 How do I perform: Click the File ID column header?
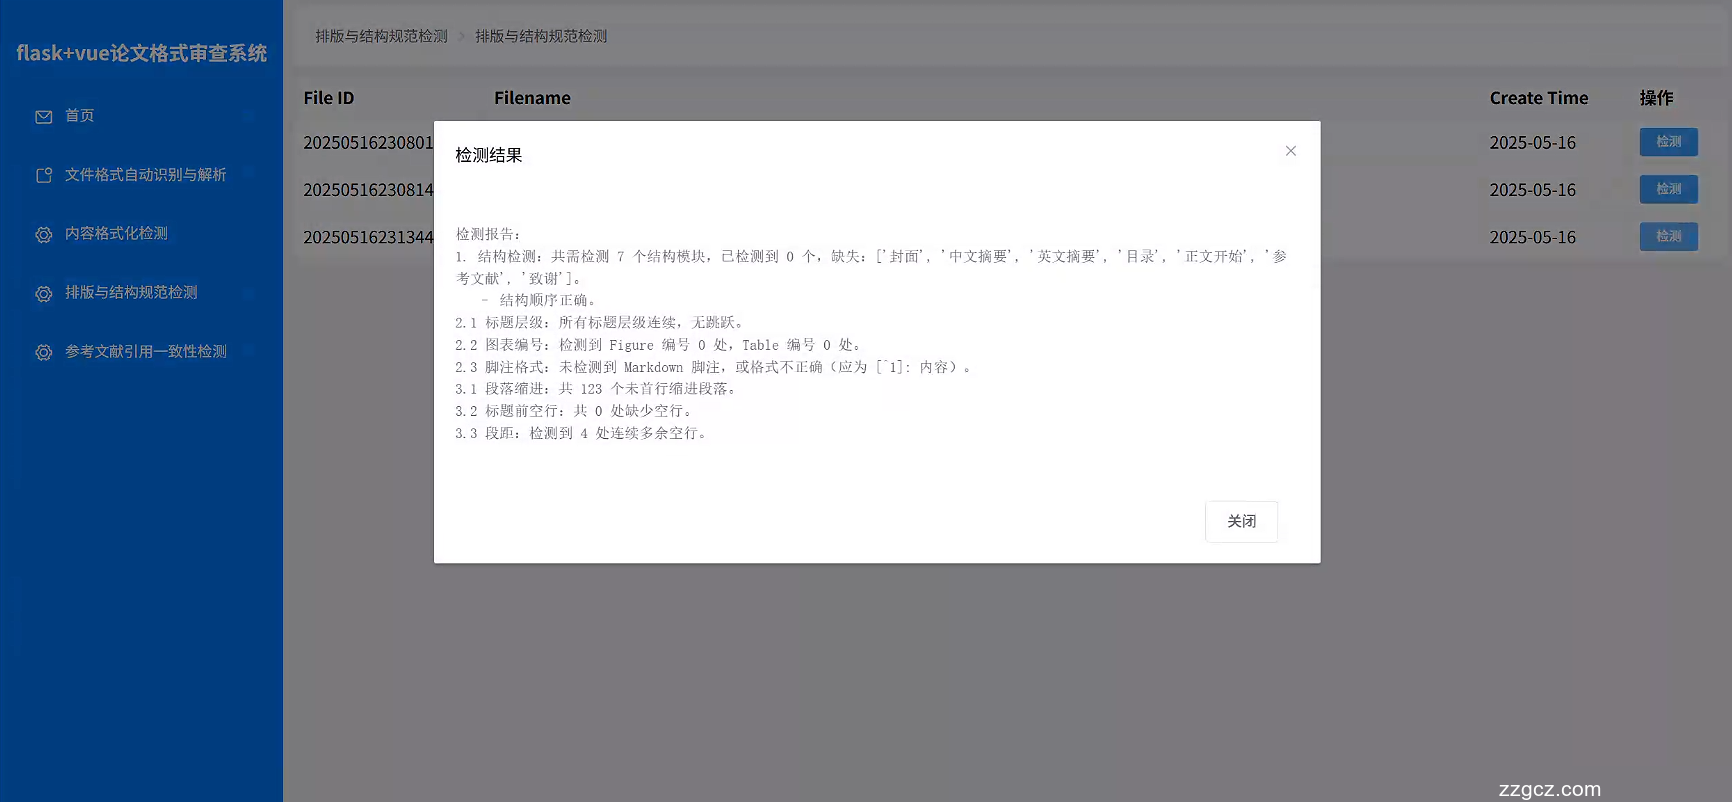[x=329, y=98]
